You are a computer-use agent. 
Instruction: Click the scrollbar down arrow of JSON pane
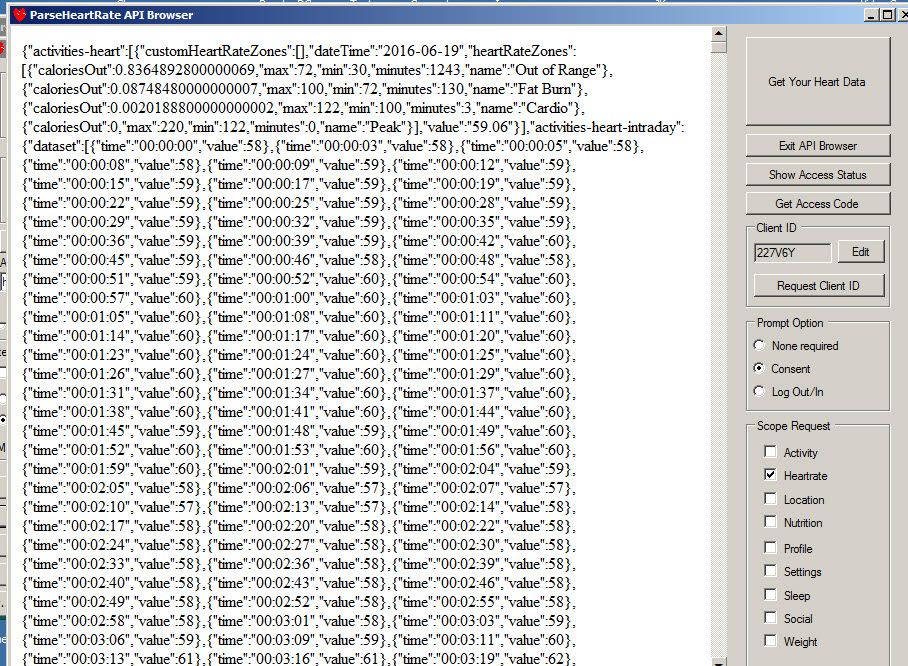click(719, 661)
